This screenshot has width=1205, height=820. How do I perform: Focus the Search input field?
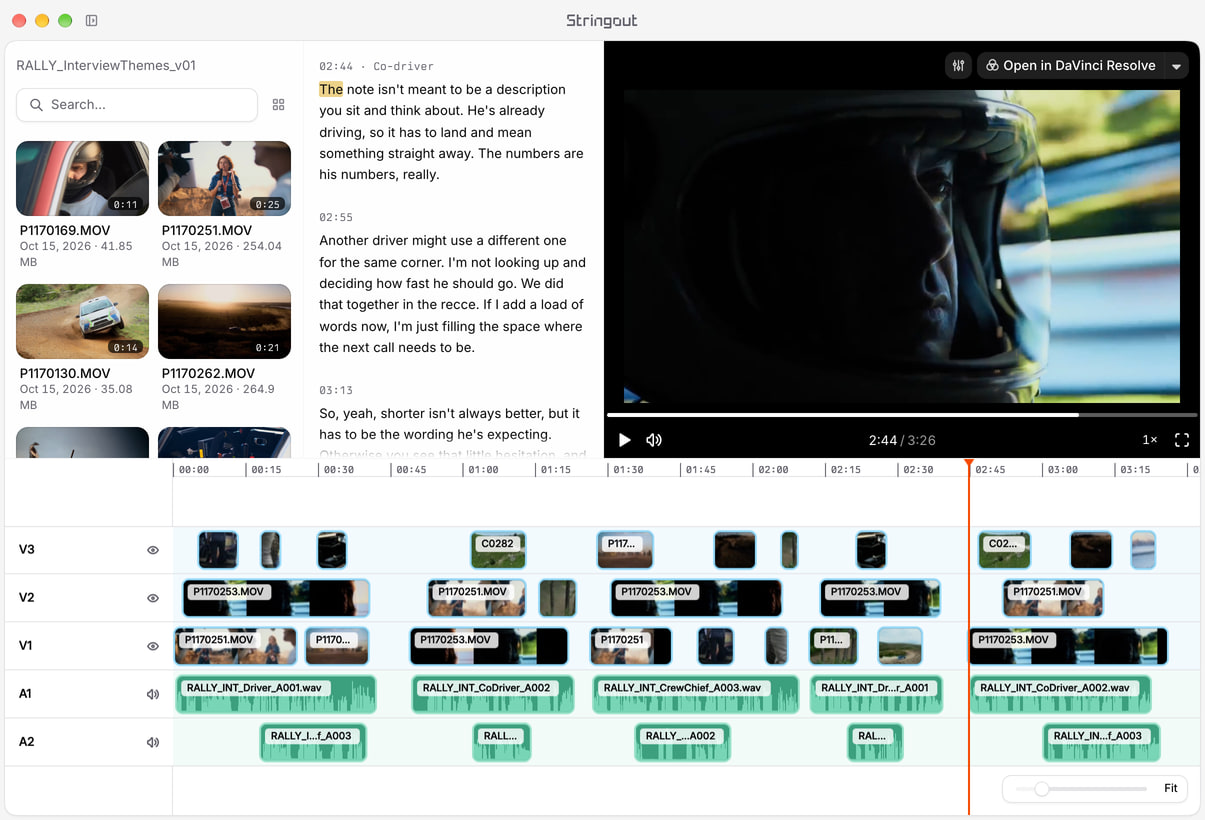point(137,105)
